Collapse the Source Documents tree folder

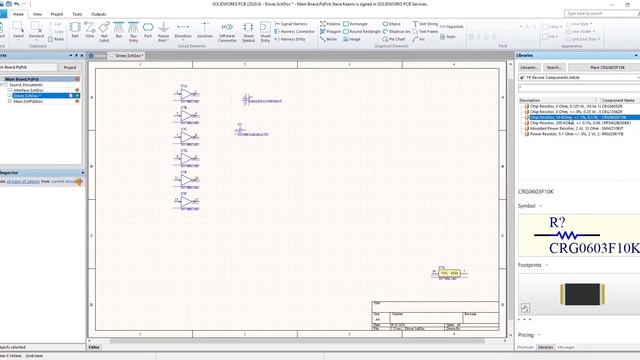click(x=2, y=85)
